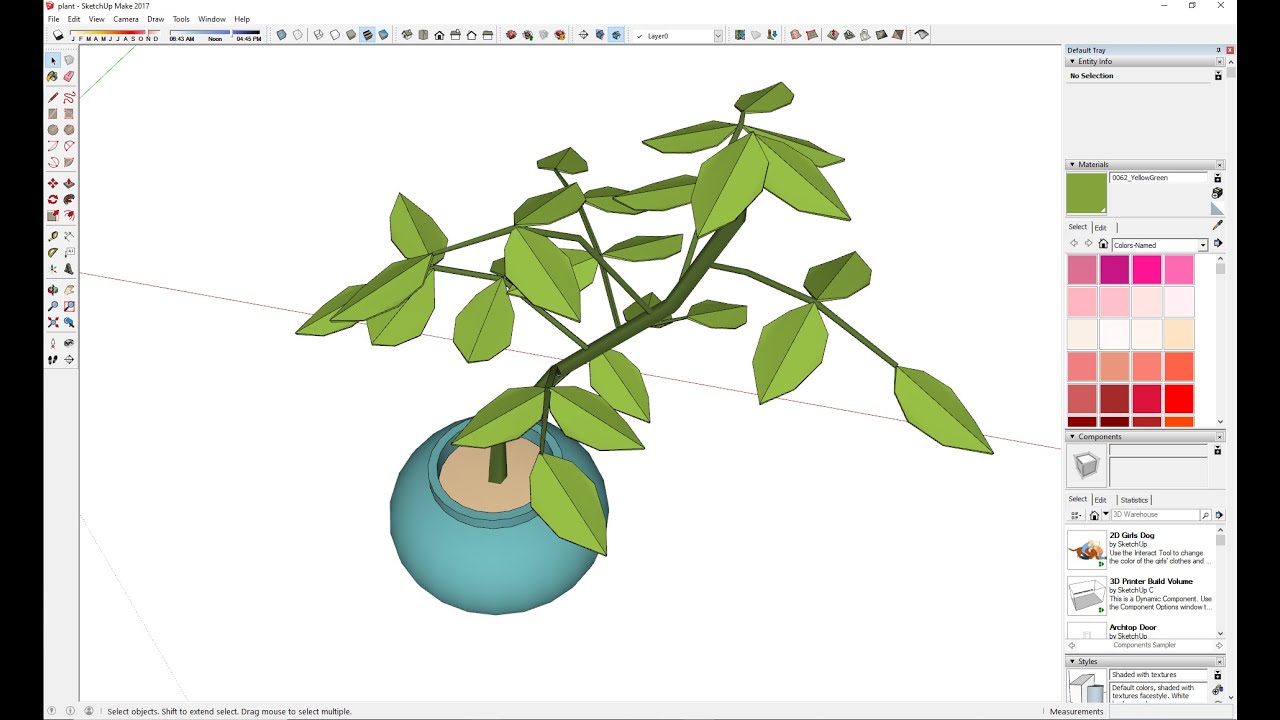Adjust the shadow time-of-day slider

pyautogui.click(x=215, y=33)
